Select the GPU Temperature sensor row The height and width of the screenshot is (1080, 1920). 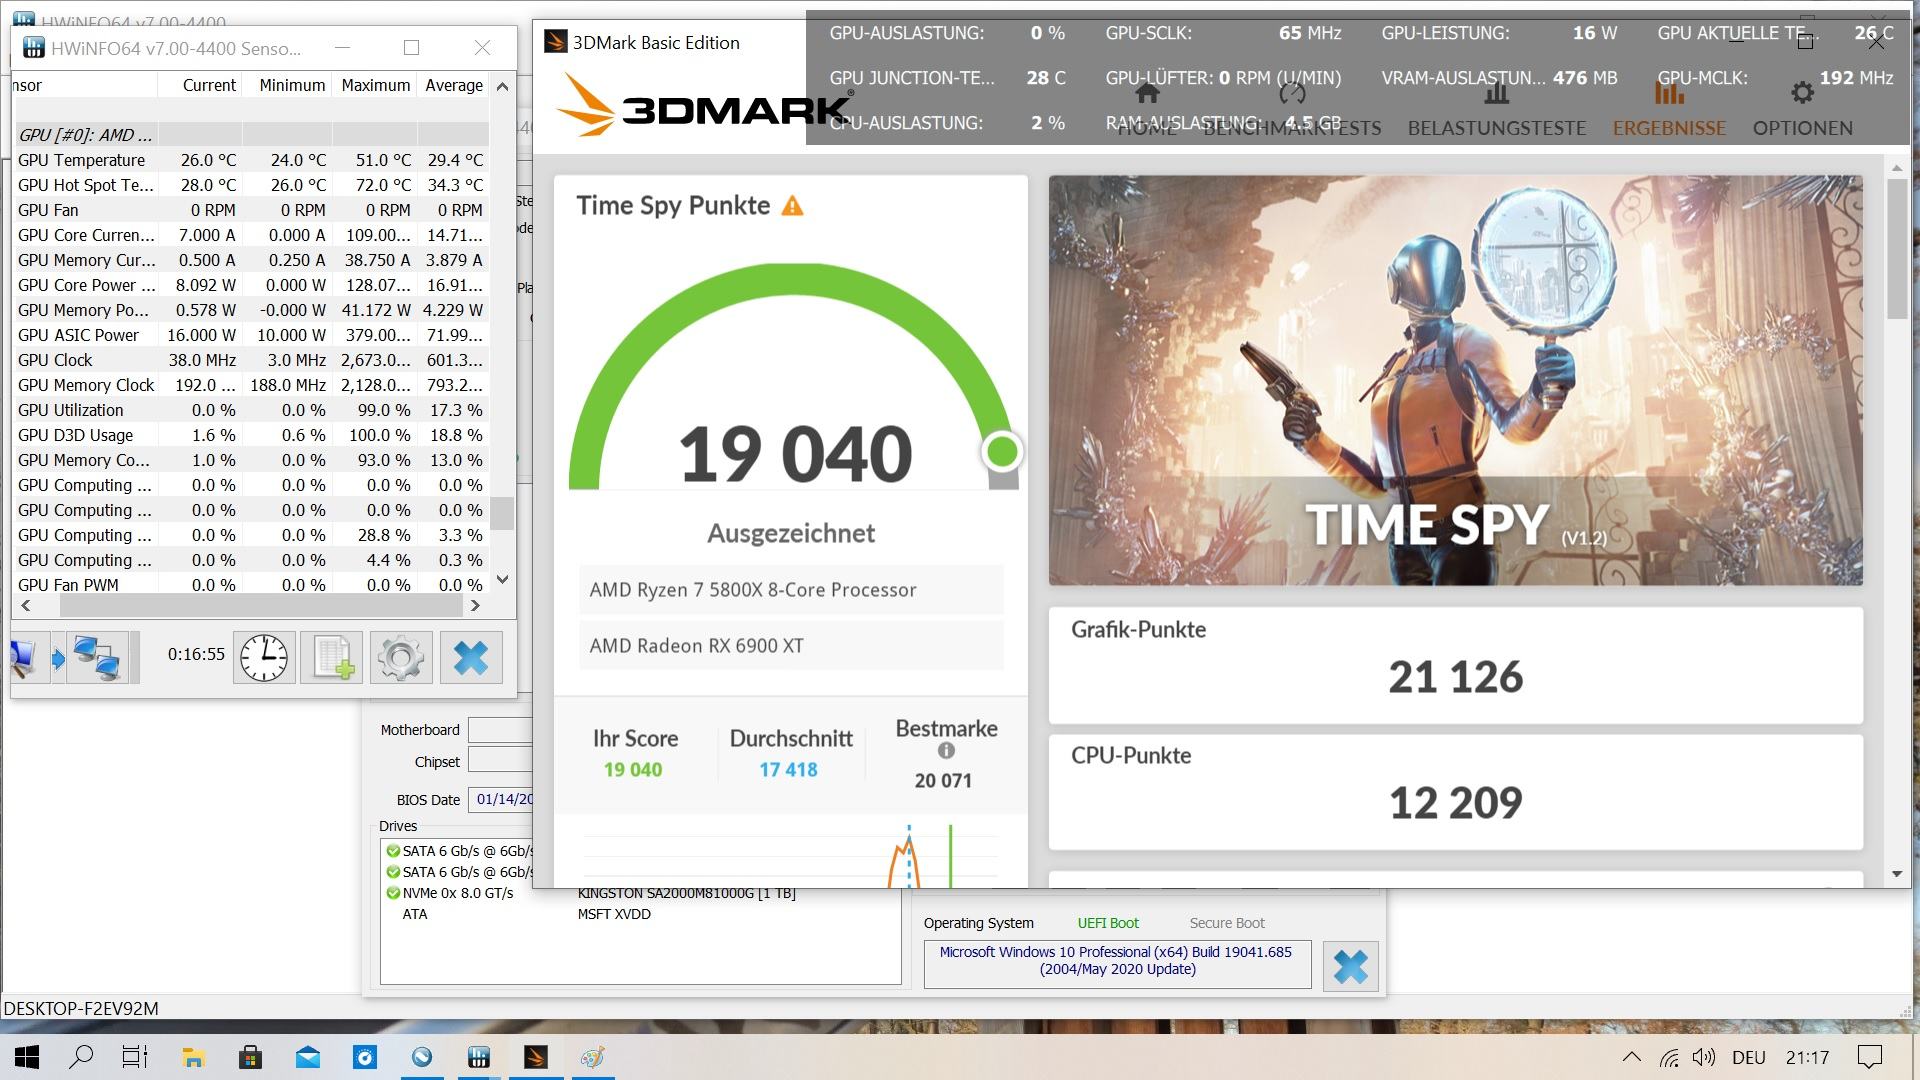pyautogui.click(x=251, y=160)
